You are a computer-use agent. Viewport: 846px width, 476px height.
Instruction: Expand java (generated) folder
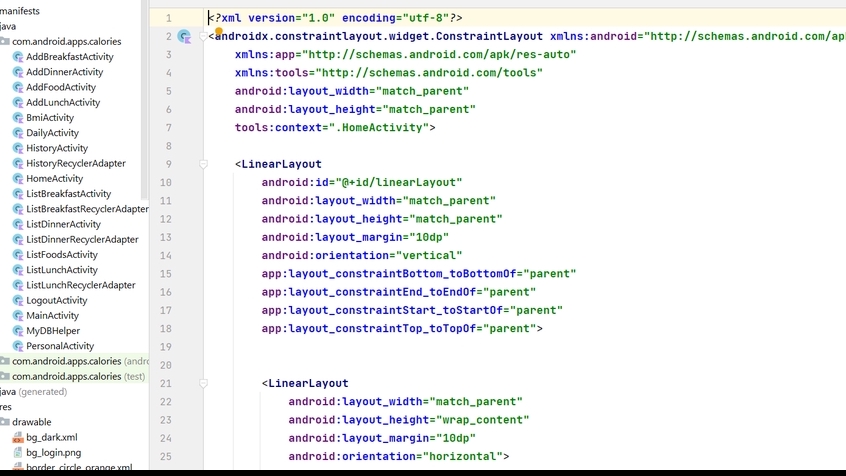pos(33,392)
